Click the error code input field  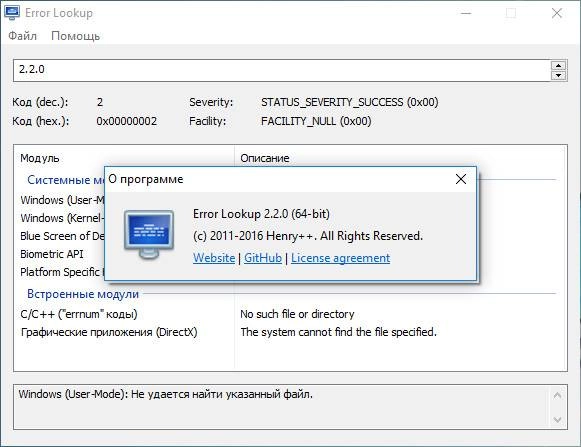(282, 70)
